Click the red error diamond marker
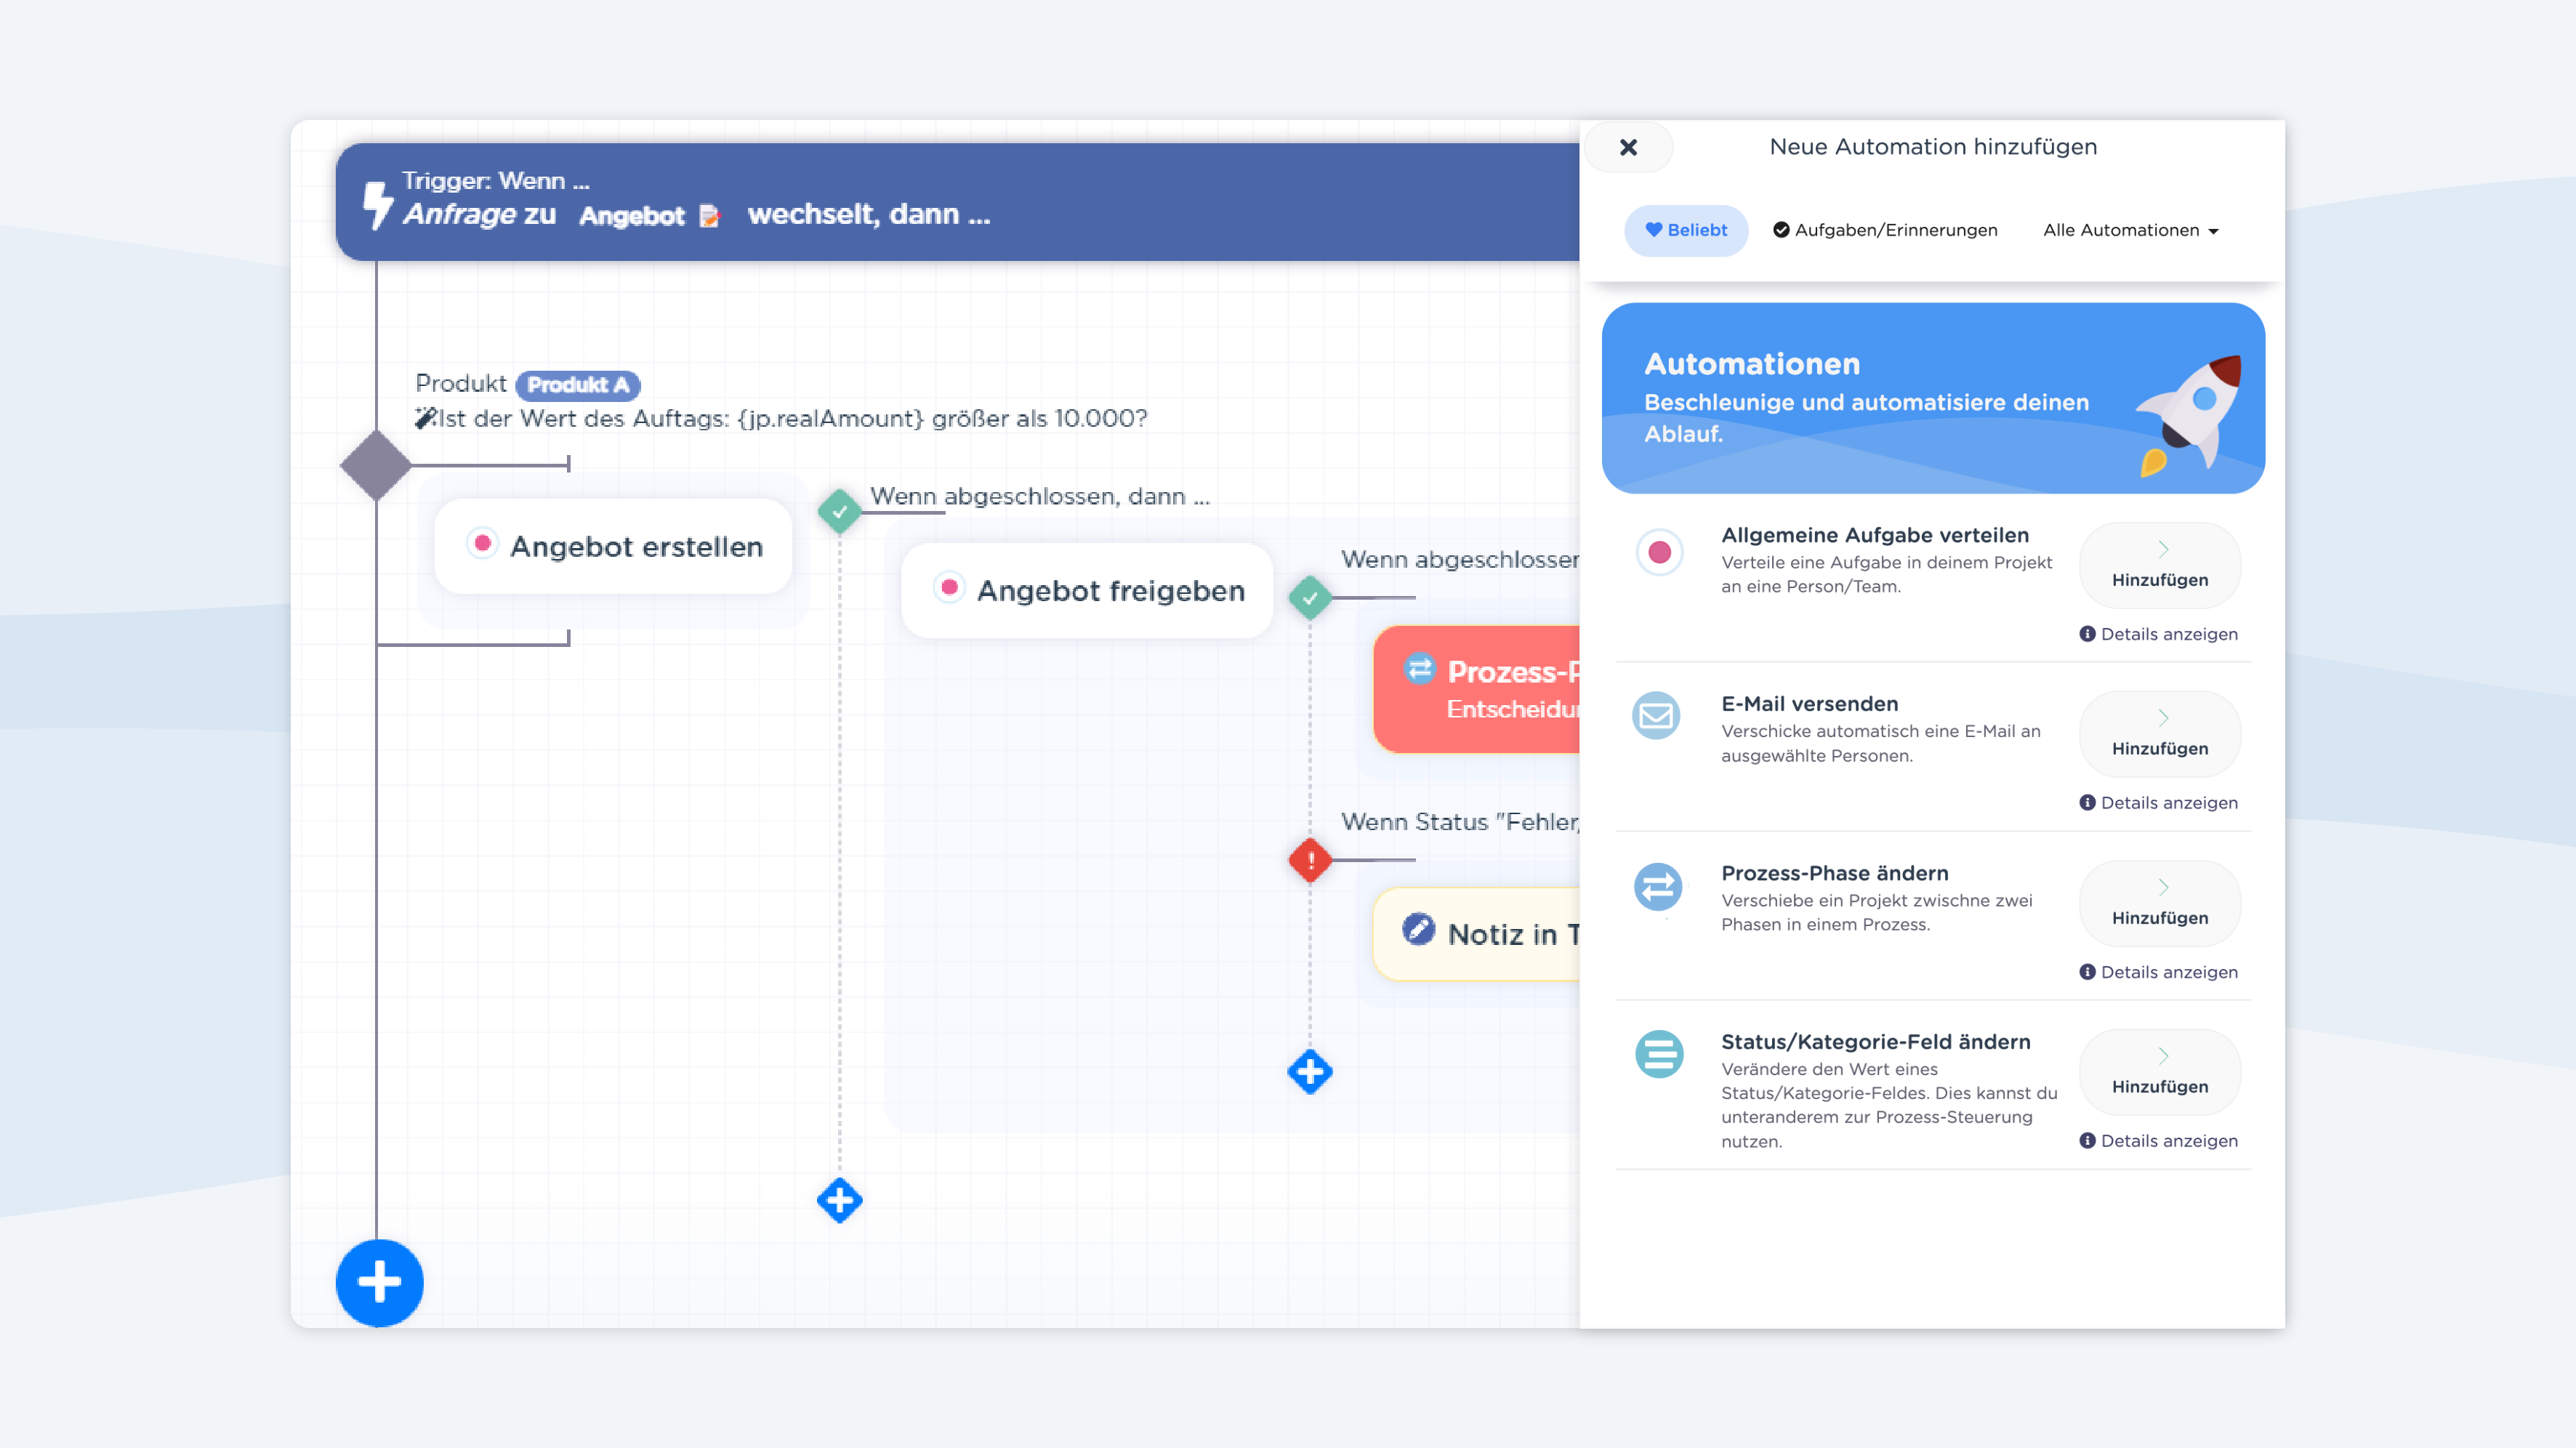 click(x=1310, y=860)
